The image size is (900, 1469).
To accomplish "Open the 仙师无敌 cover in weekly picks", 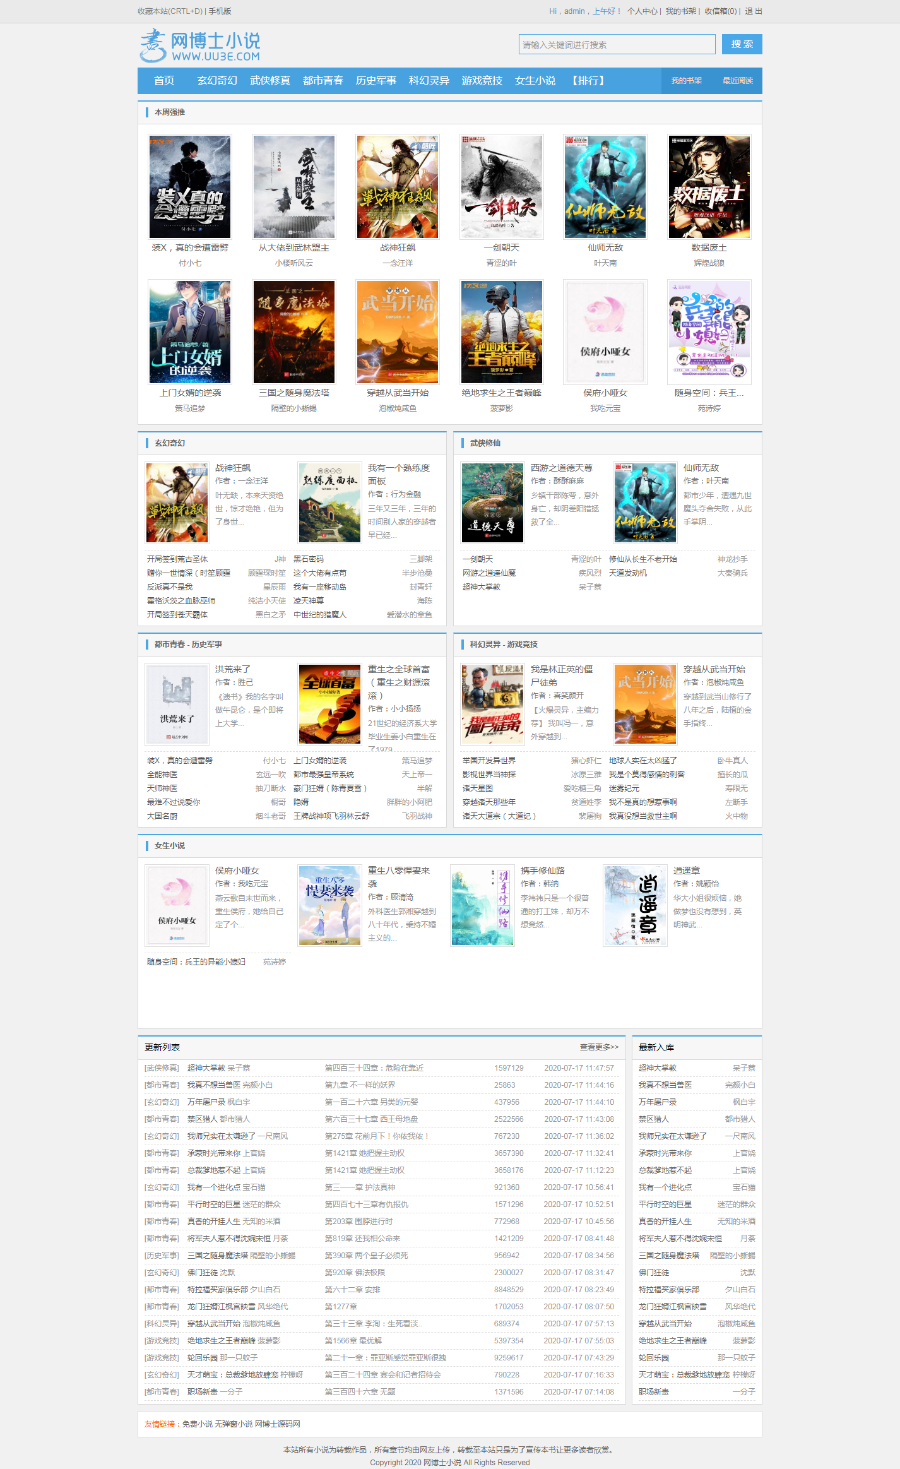I will click(605, 187).
